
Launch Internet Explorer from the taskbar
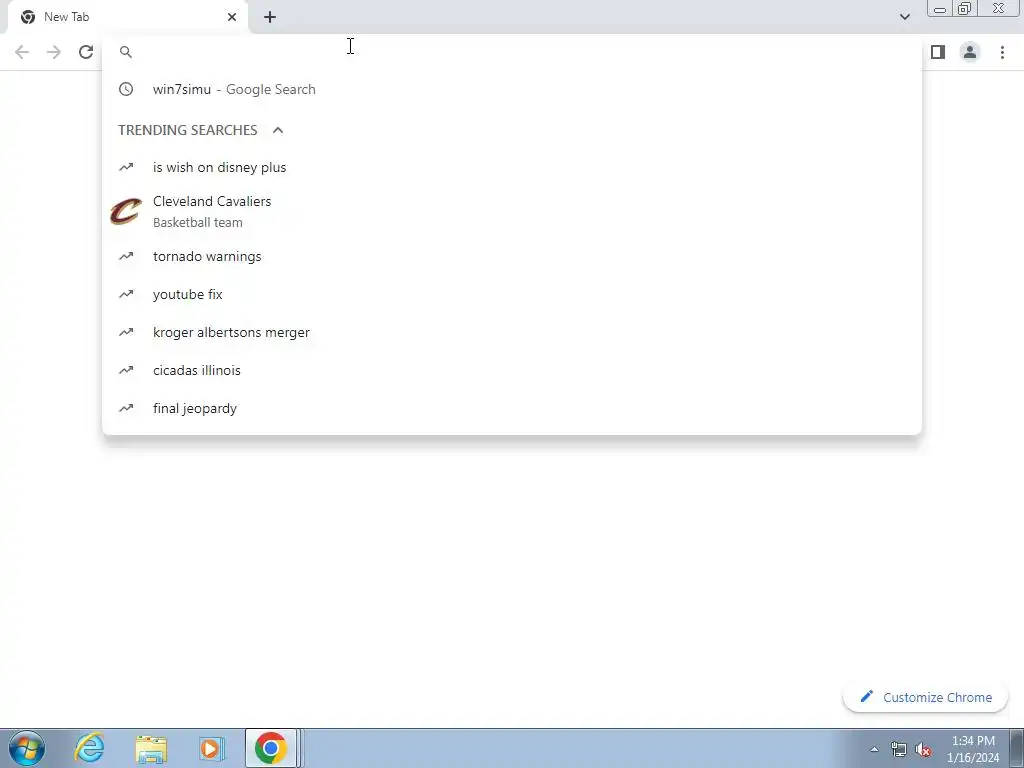click(x=89, y=748)
